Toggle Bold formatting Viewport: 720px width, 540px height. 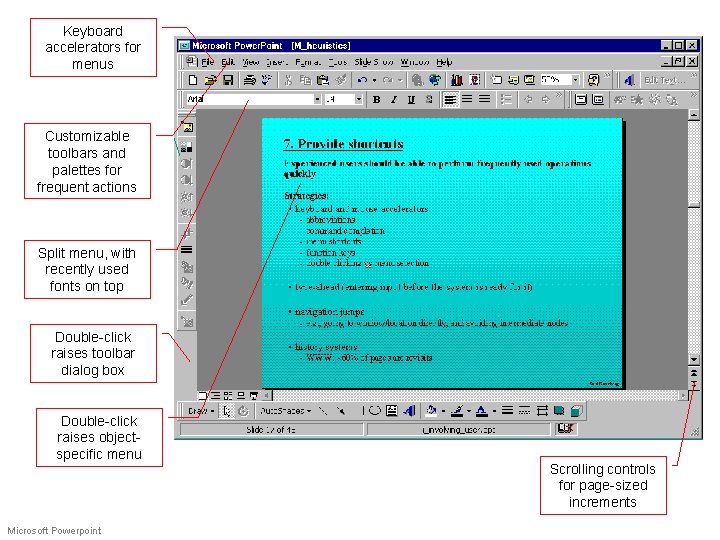(376, 100)
